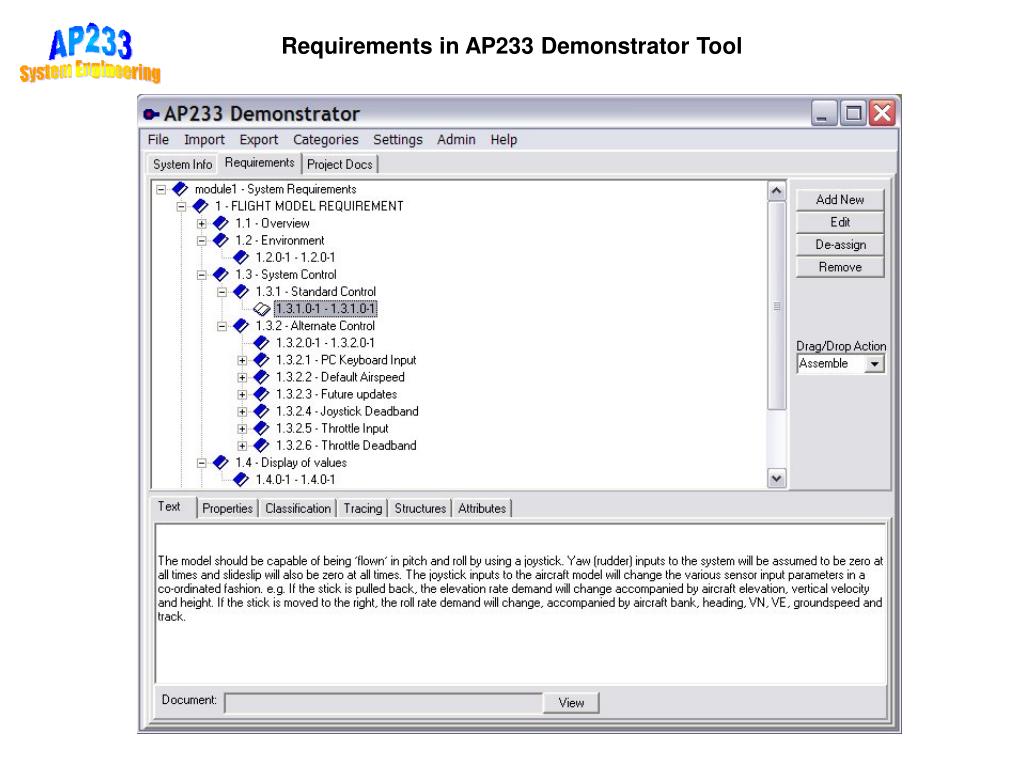This screenshot has width=1024, height=768.
Task: Open the File menu
Action: coord(158,140)
